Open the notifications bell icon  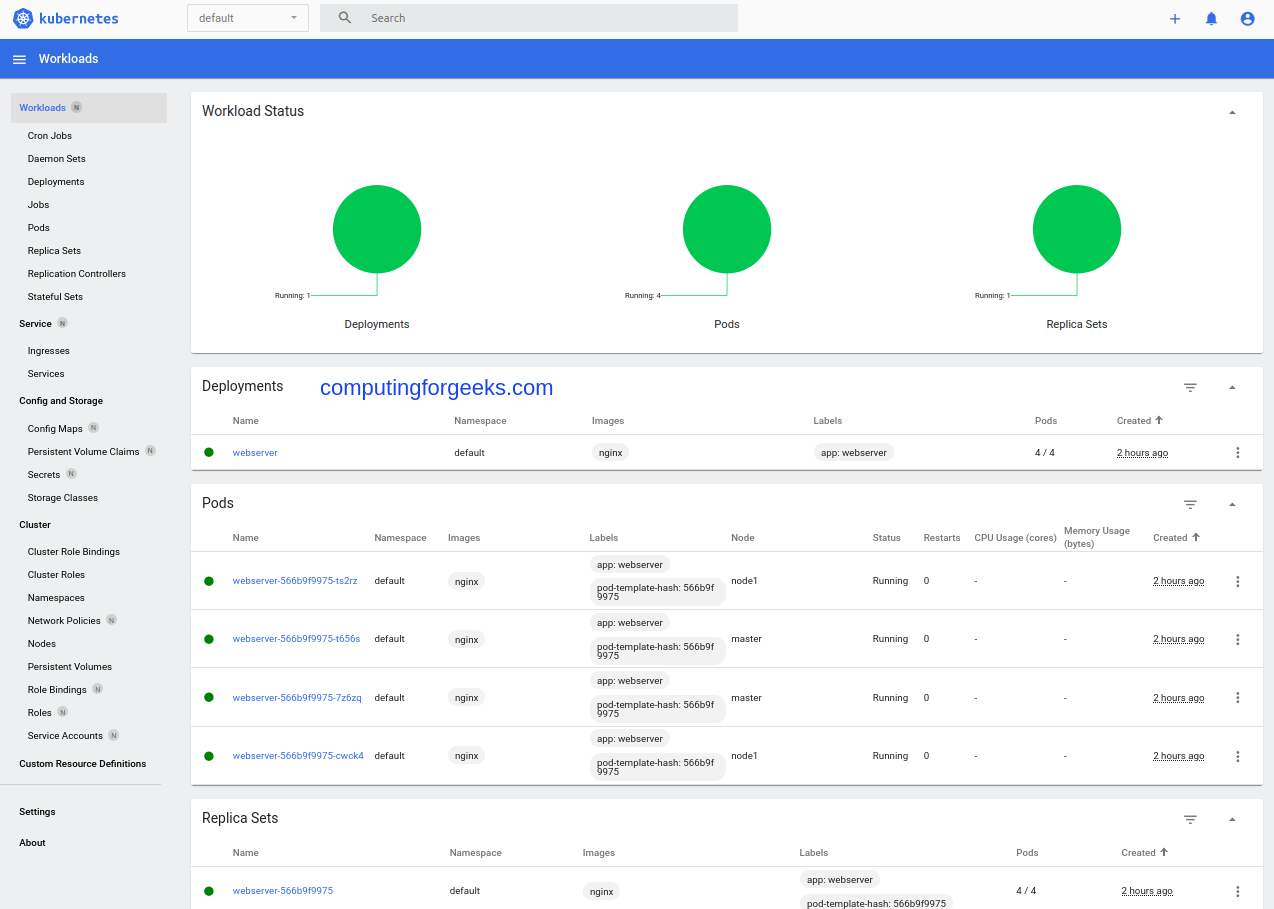point(1211,18)
